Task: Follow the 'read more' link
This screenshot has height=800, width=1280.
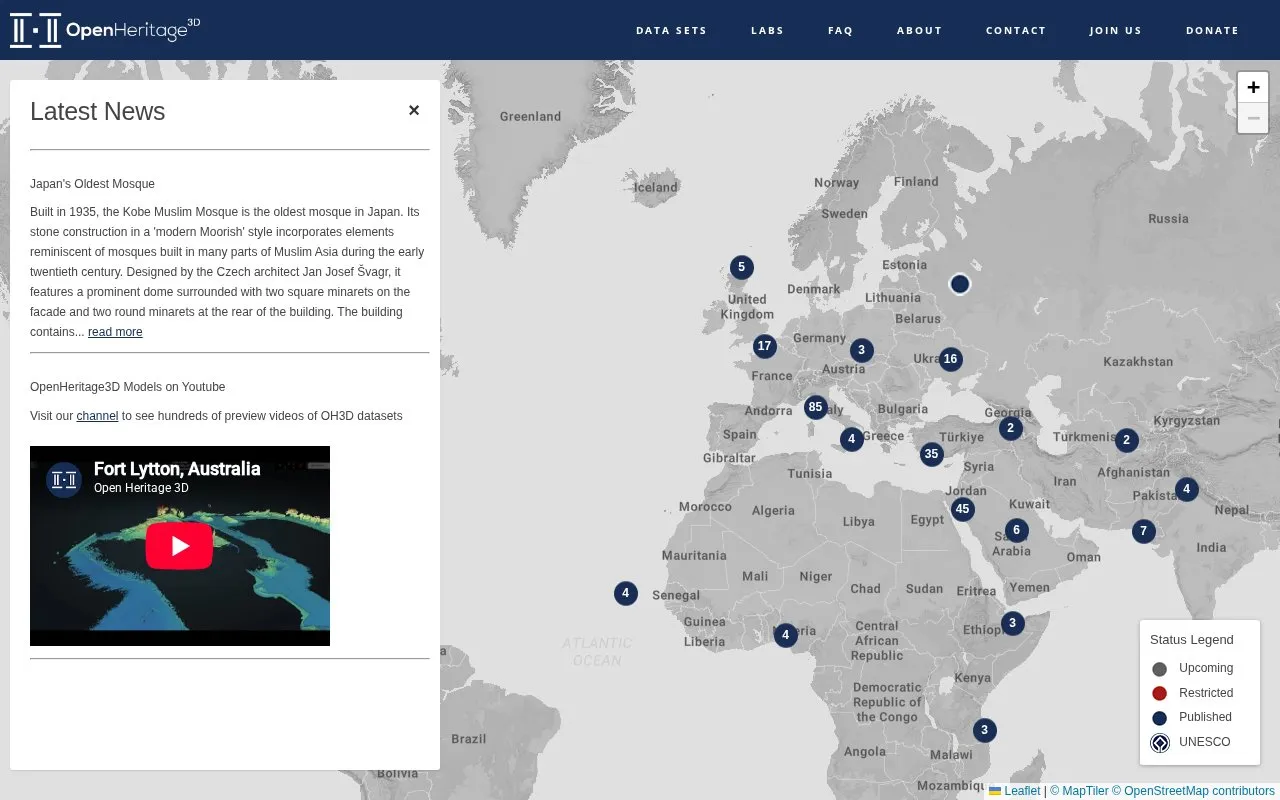Action: (x=115, y=332)
